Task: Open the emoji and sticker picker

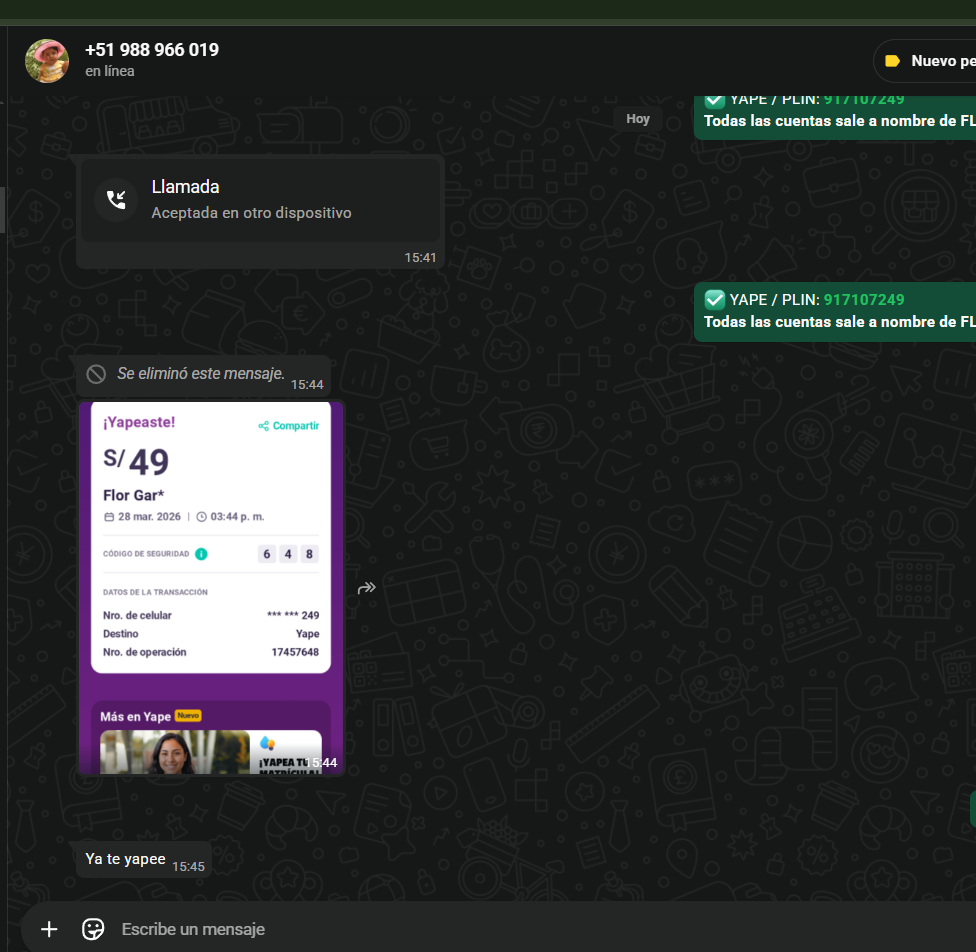Action: [93, 929]
